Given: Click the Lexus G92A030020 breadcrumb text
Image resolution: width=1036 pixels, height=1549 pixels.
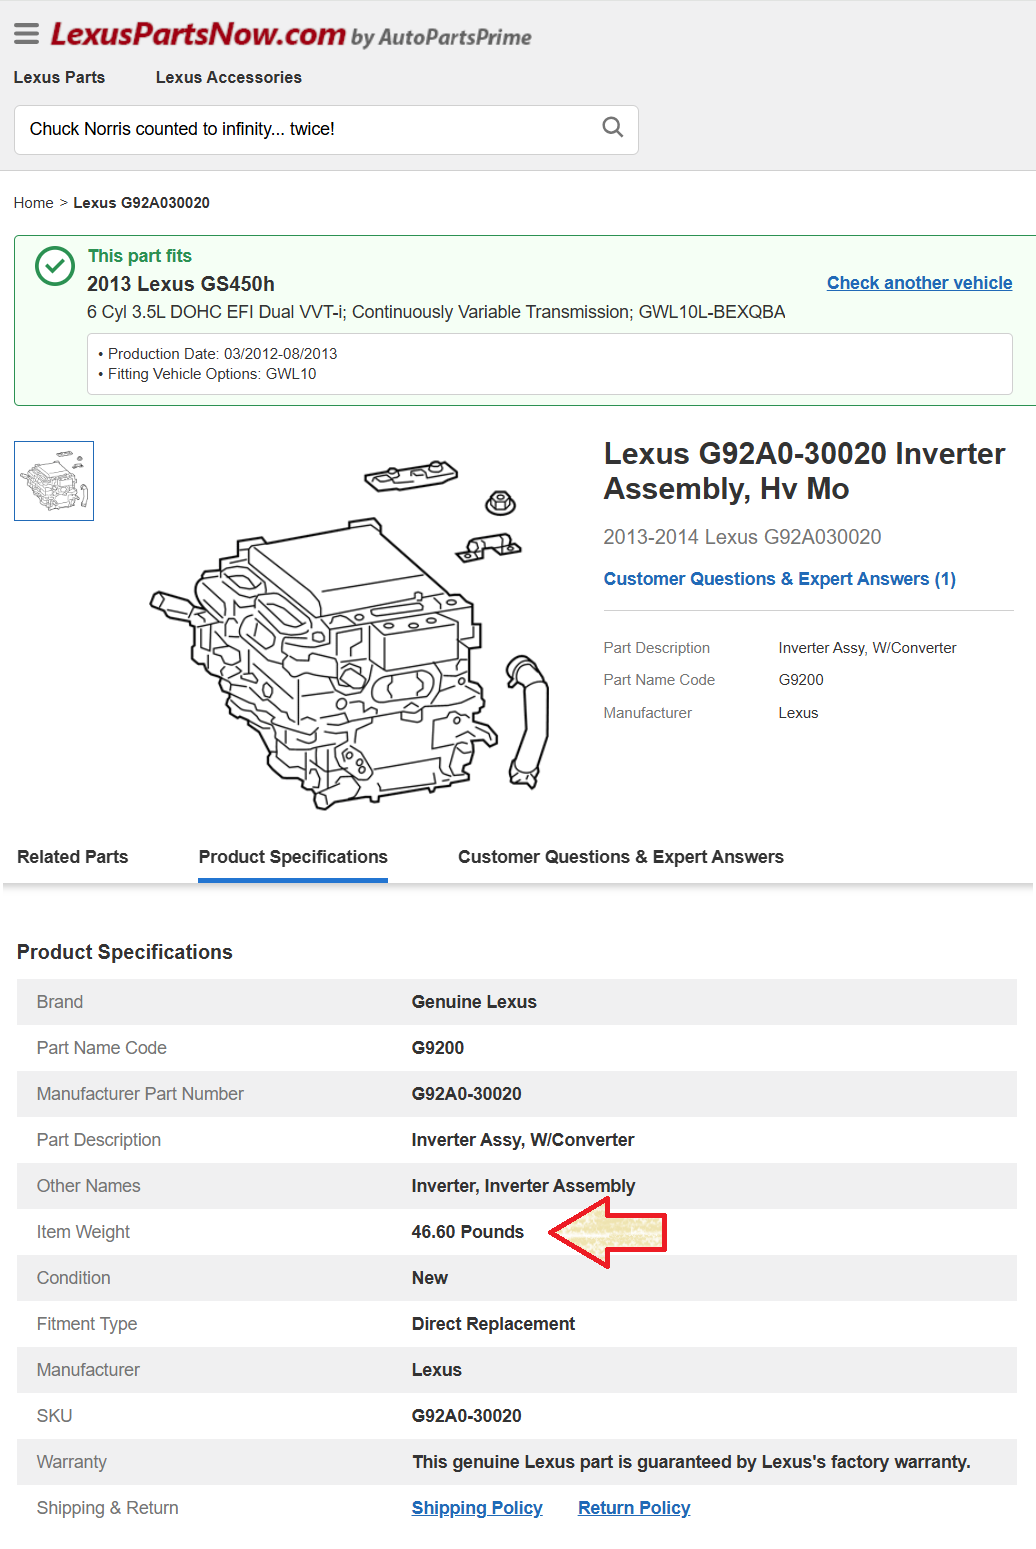Looking at the screenshot, I should coord(141,203).
